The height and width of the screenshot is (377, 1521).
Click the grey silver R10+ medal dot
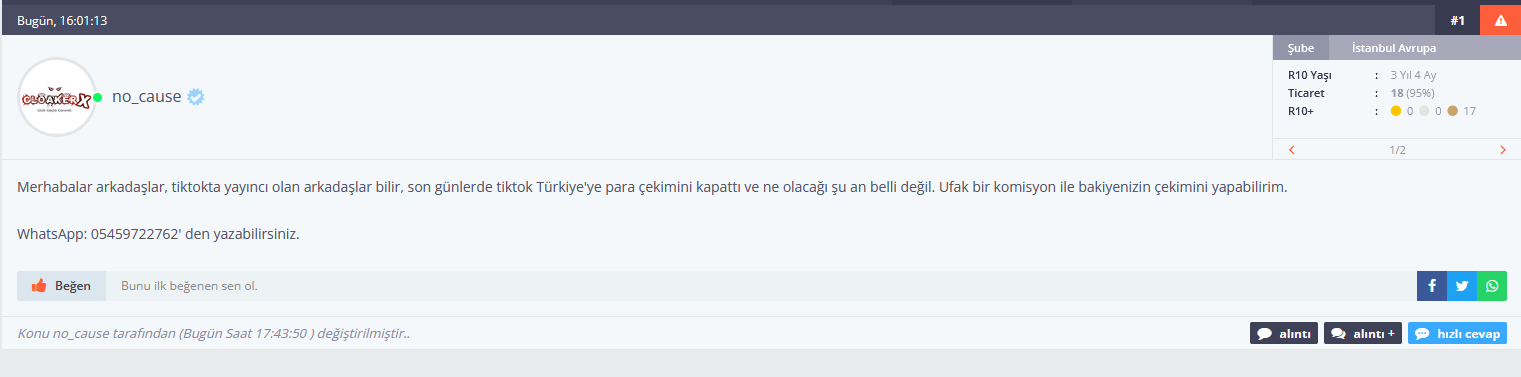[1424, 111]
